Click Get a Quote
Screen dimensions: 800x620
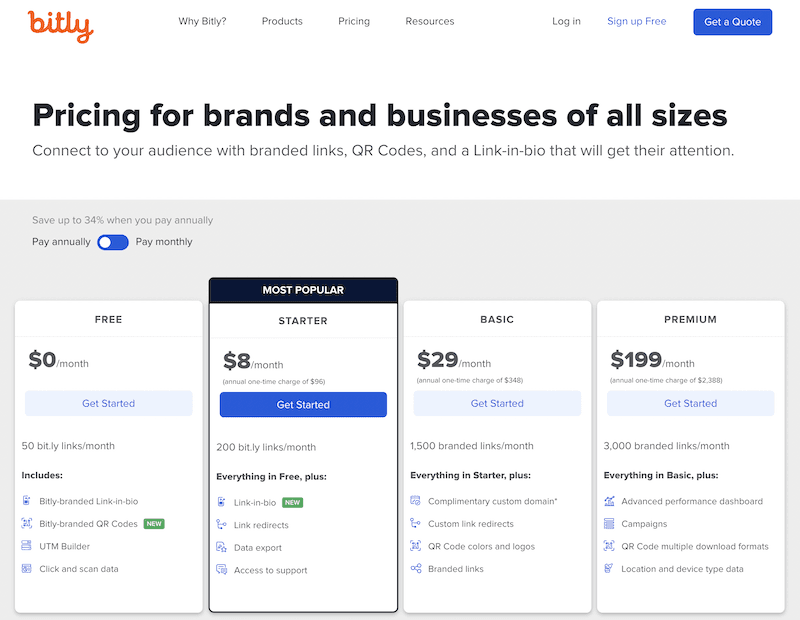coord(733,21)
